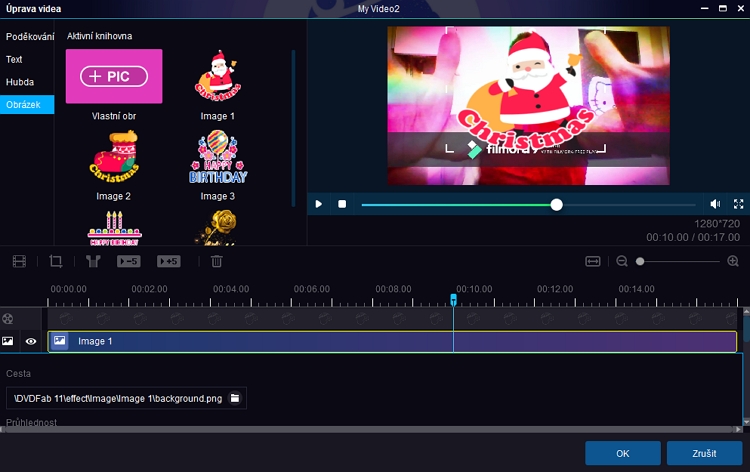Fit timeline to window width icon

click(593, 262)
